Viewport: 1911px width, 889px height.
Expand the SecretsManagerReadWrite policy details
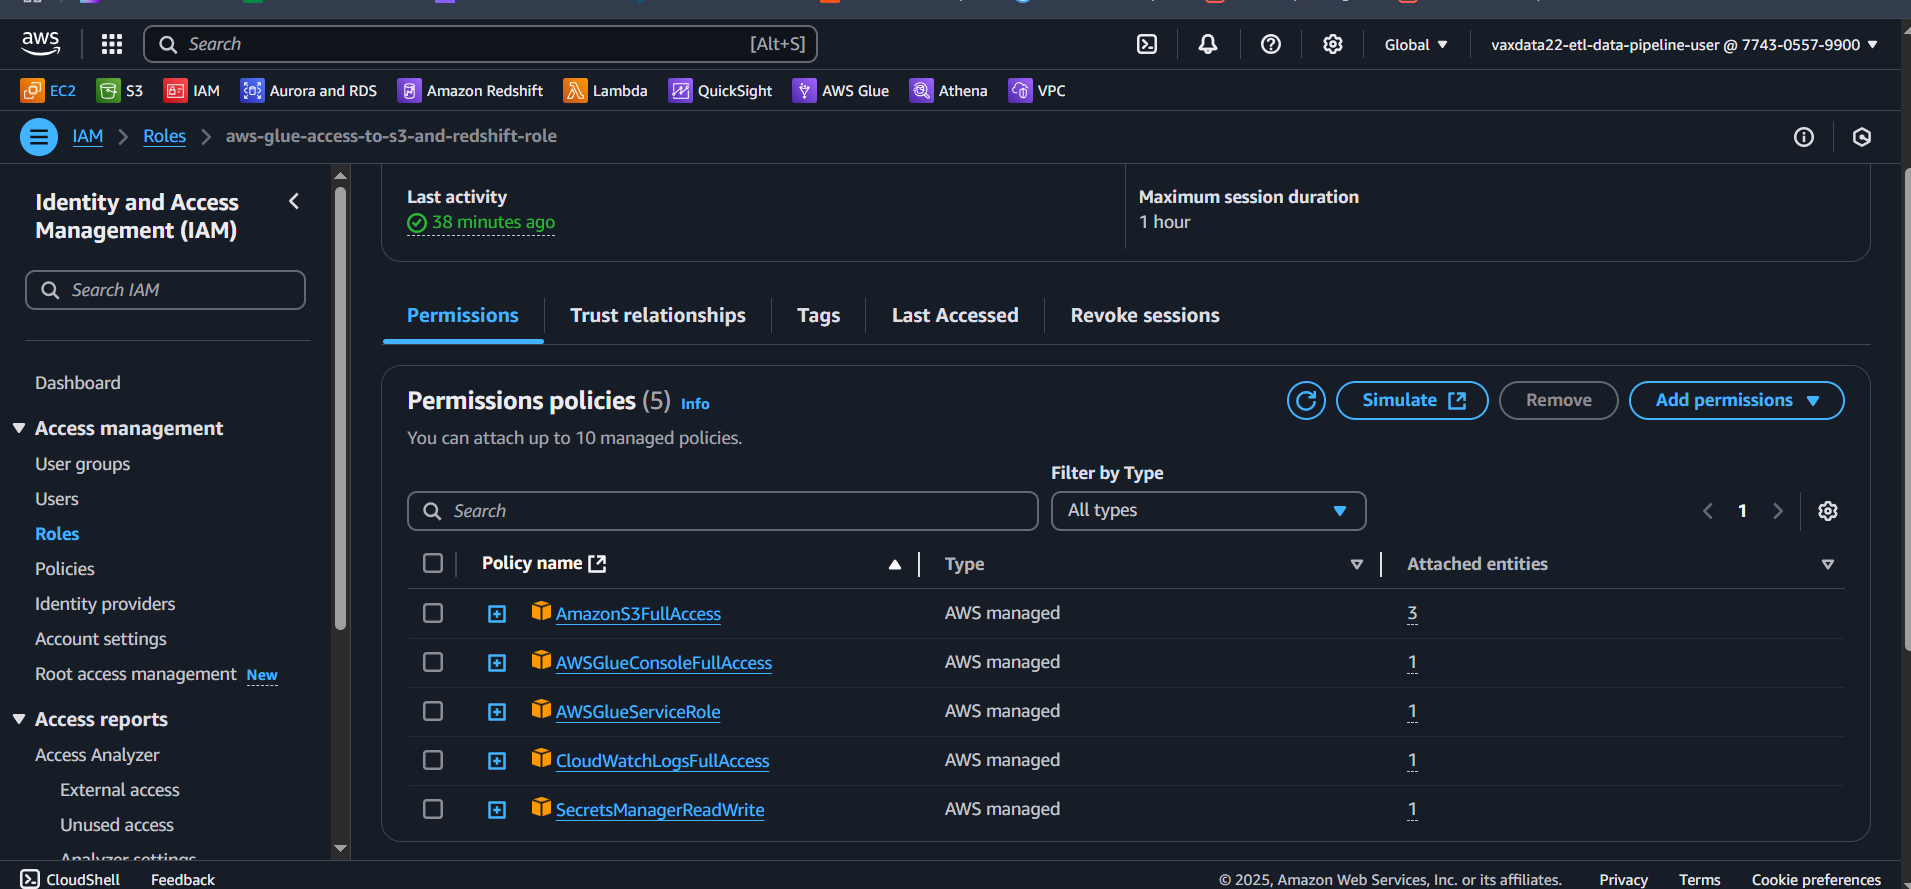click(x=497, y=810)
